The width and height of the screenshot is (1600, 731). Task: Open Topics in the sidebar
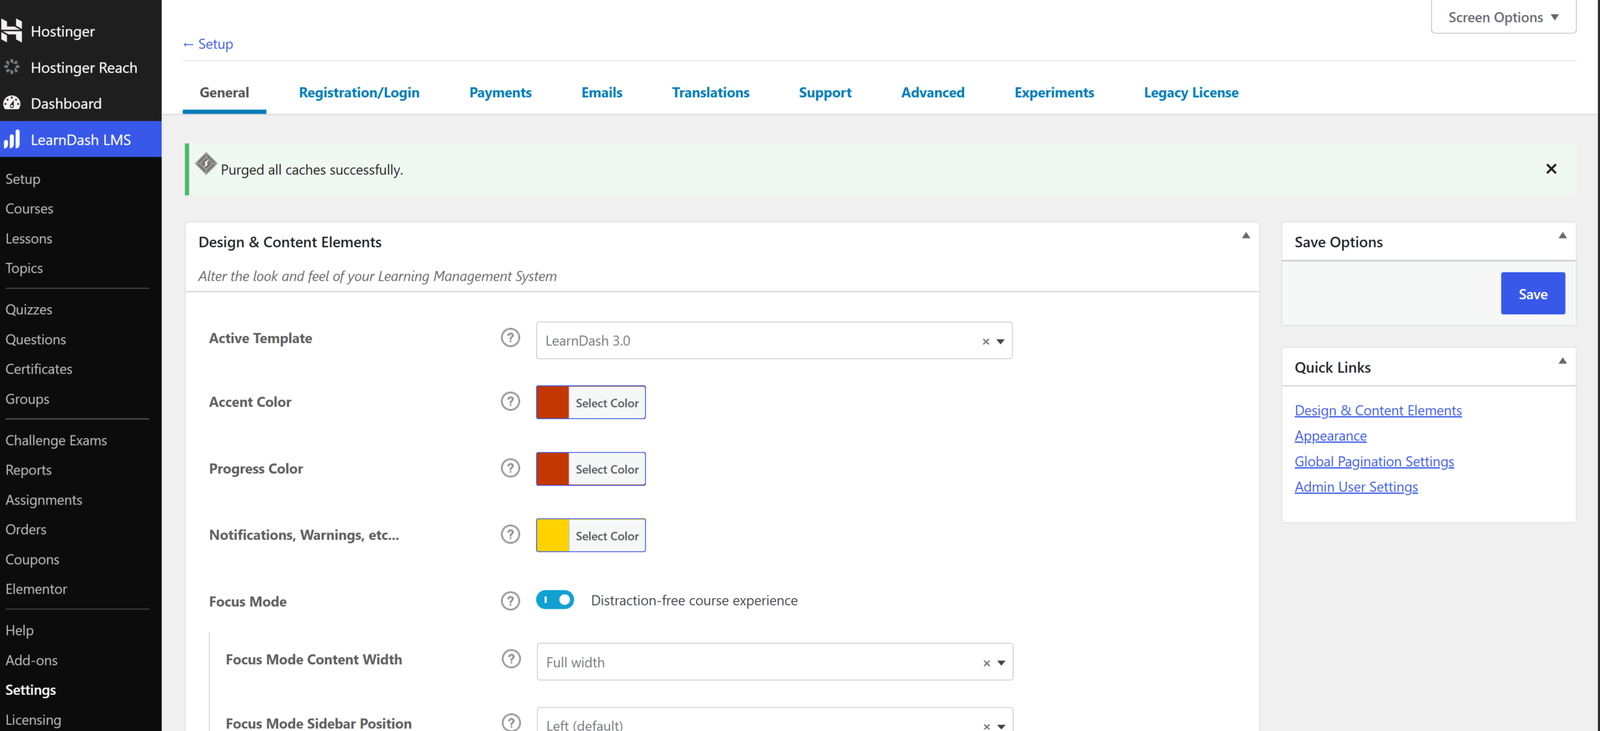click(24, 268)
